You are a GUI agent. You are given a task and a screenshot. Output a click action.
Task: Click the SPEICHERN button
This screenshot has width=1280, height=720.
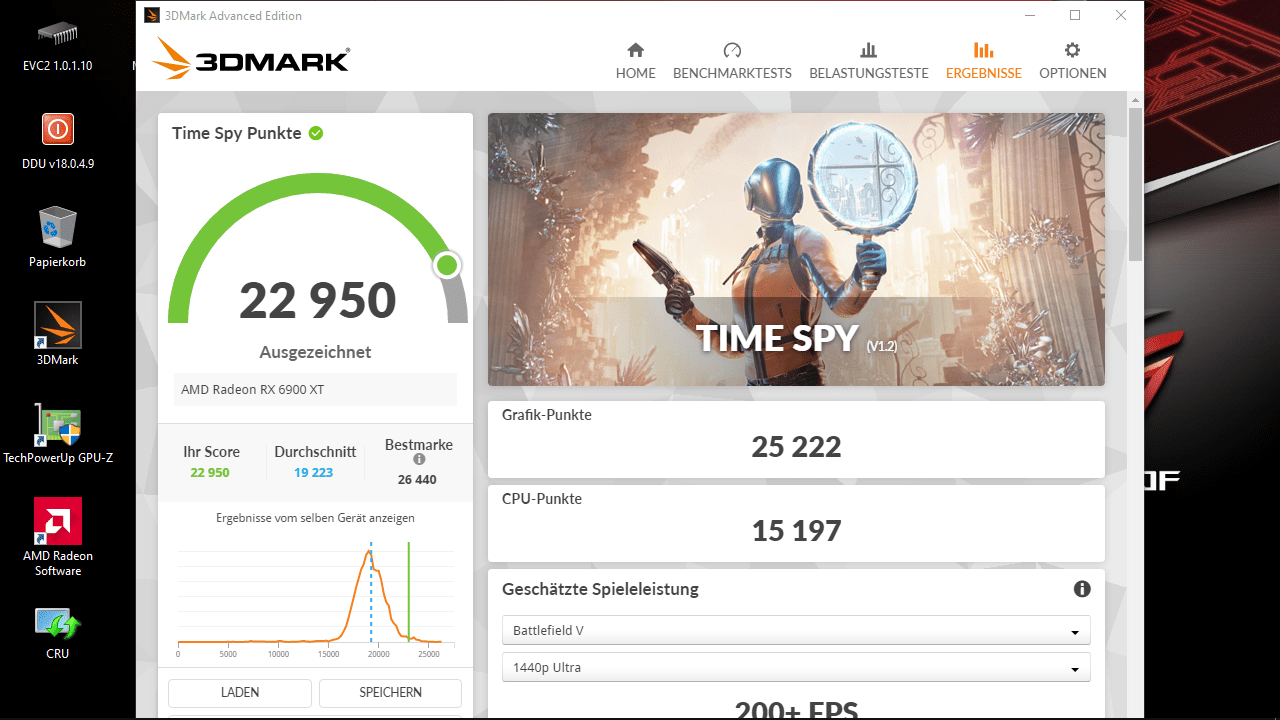pyautogui.click(x=390, y=692)
